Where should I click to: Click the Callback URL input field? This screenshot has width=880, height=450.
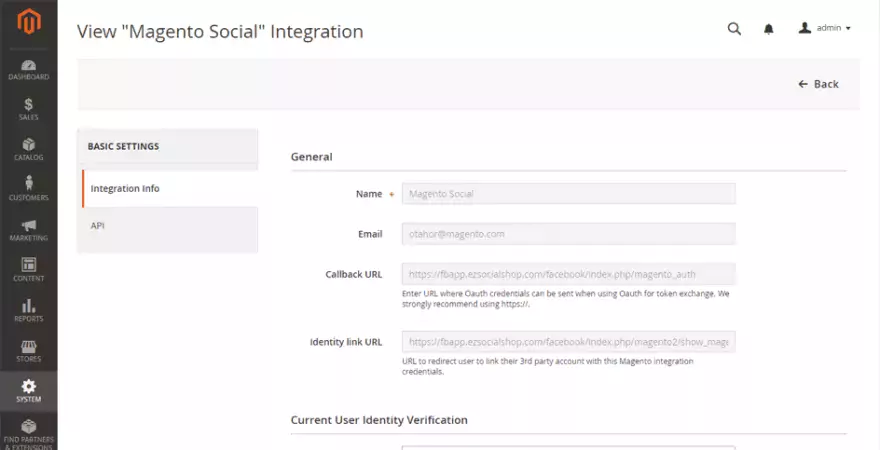point(569,274)
